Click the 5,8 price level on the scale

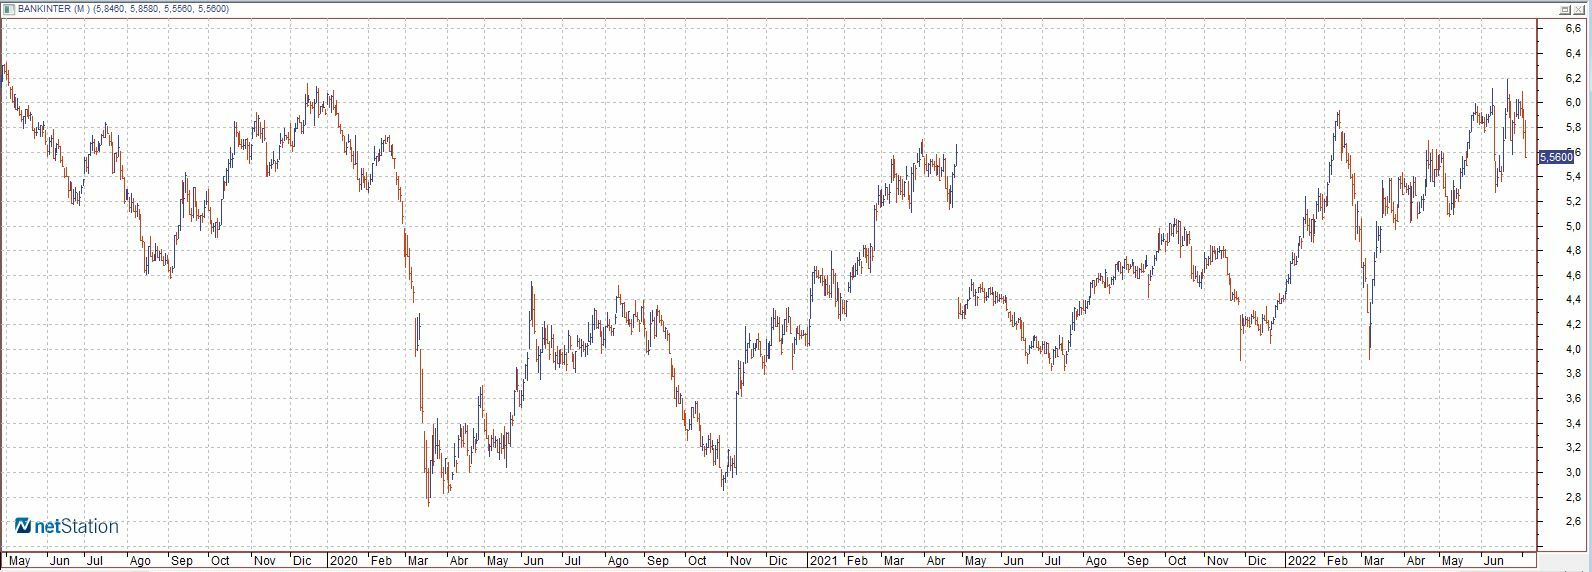pos(1573,128)
